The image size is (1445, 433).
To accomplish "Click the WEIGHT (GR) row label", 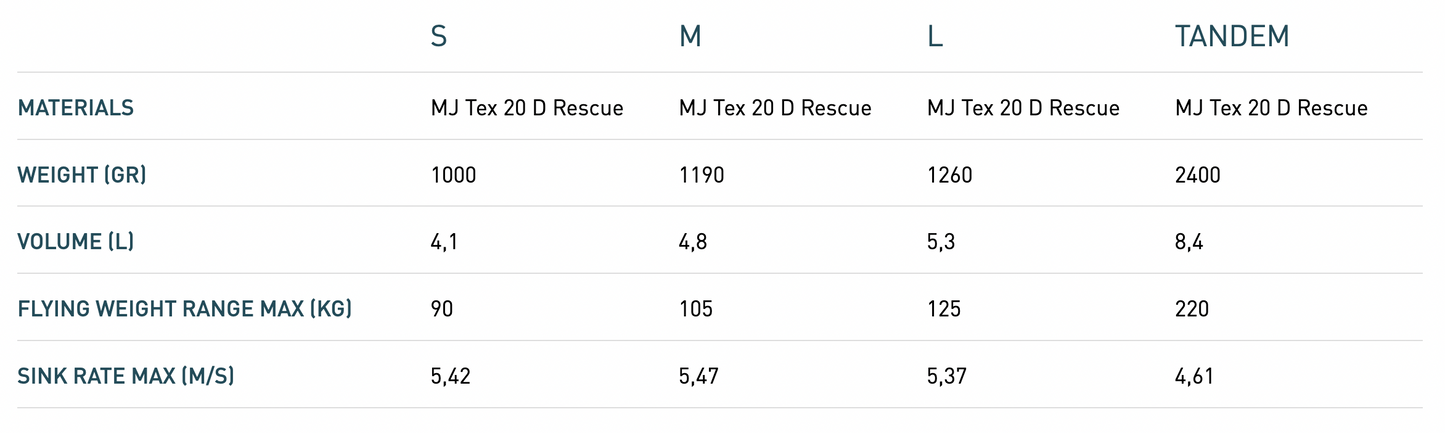I will [x=82, y=175].
